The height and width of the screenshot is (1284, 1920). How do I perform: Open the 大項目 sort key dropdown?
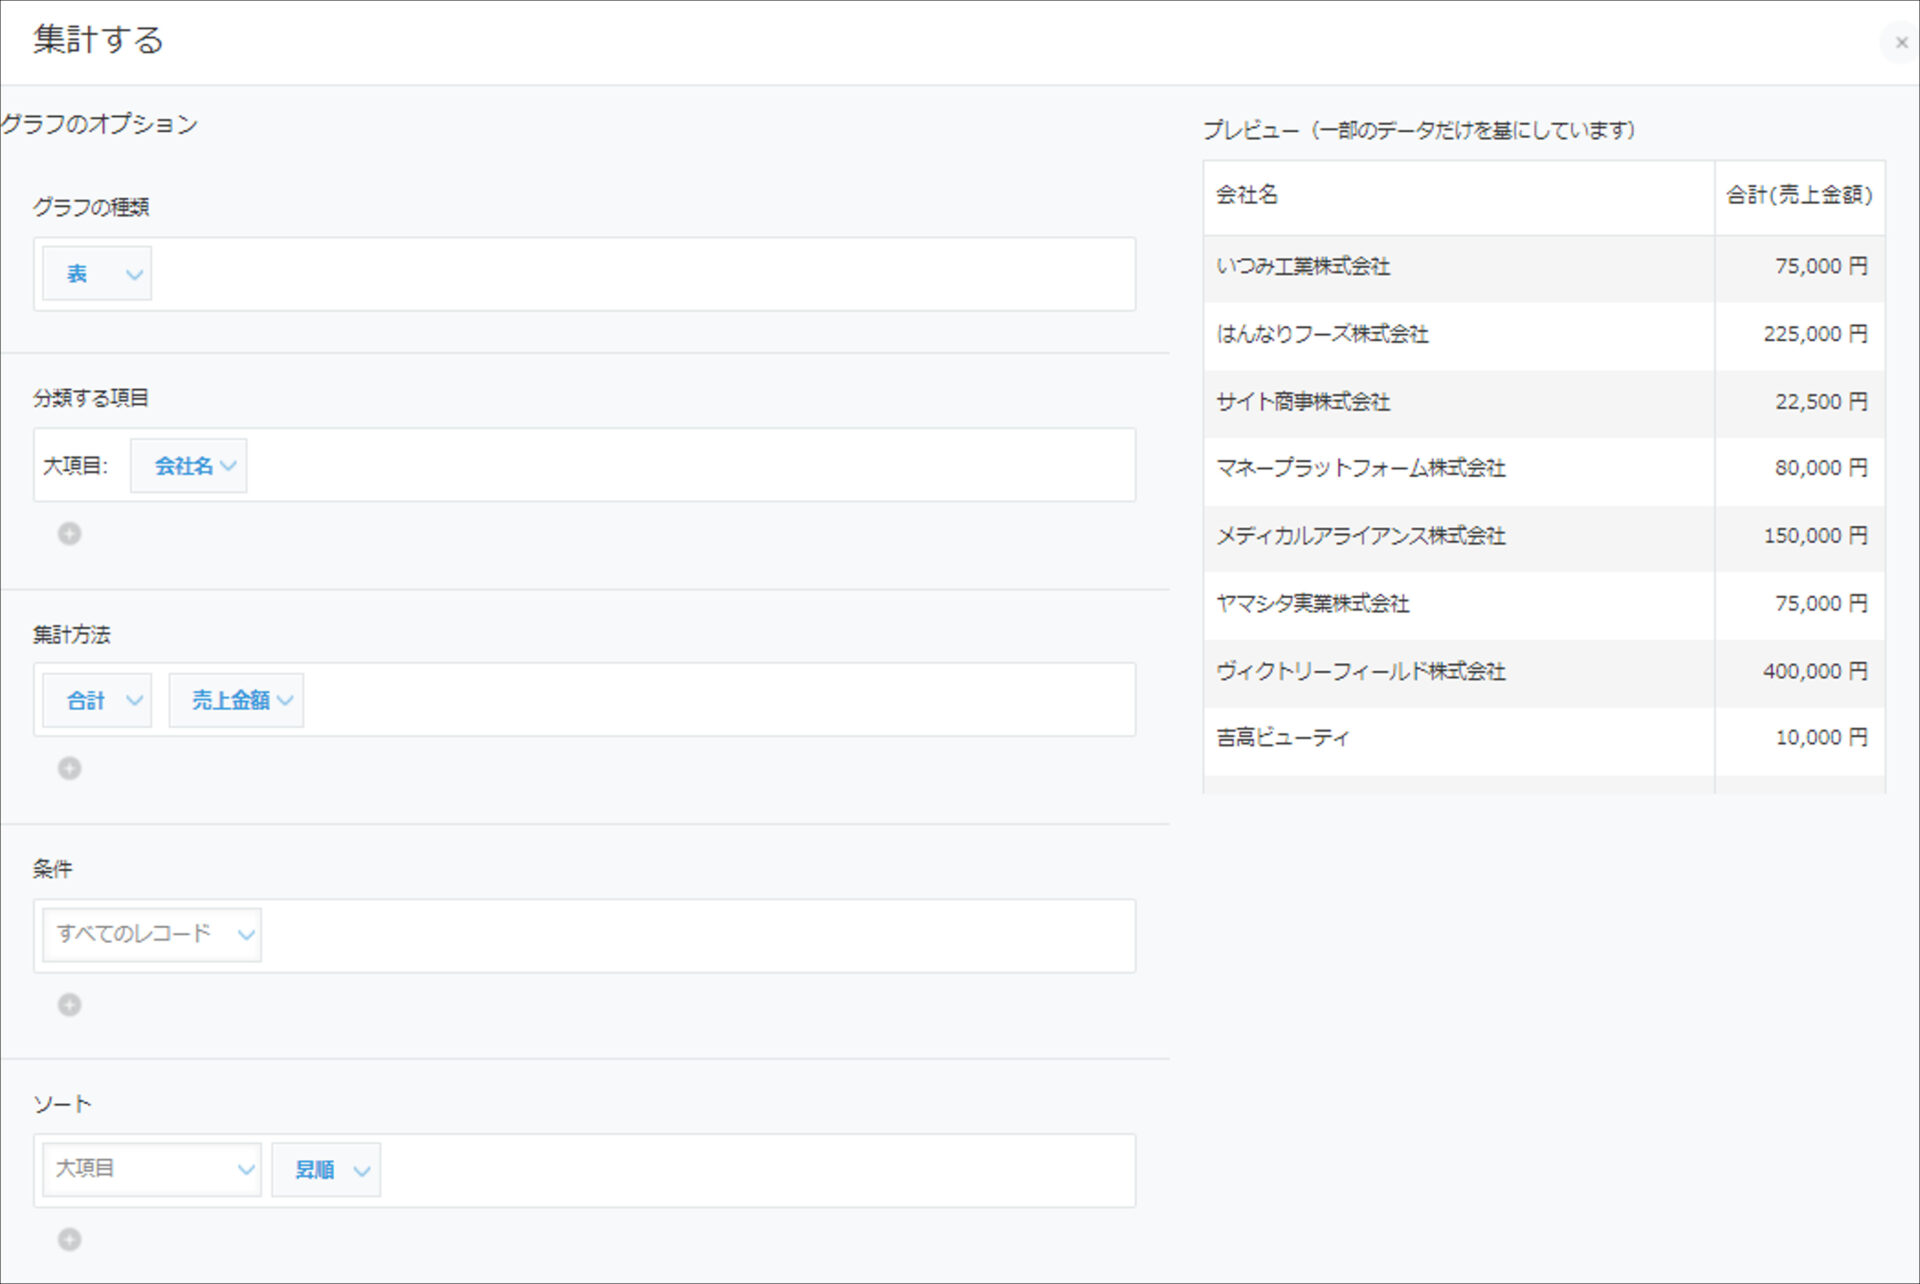152,1170
